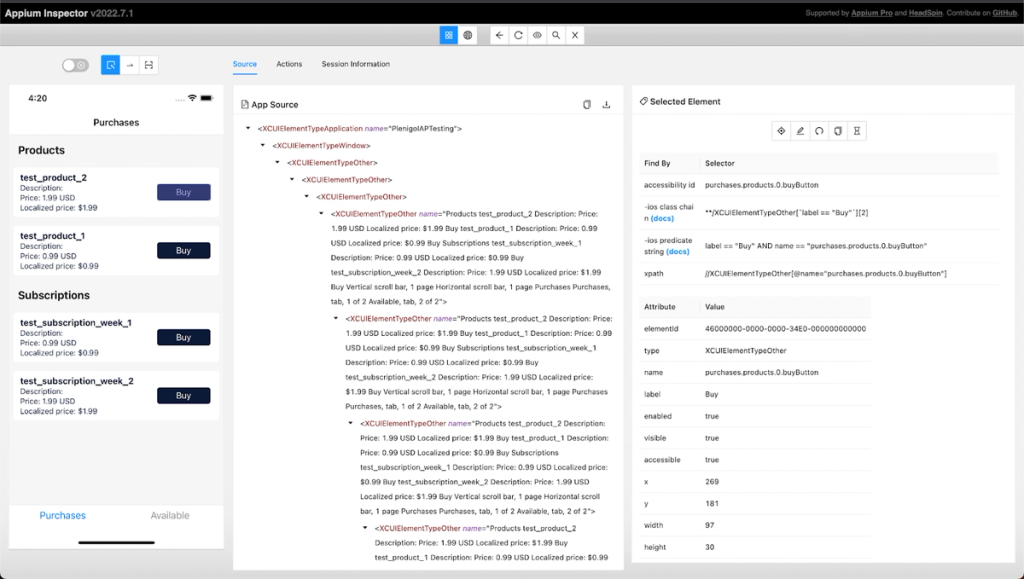Switch to the Actions tab

click(x=289, y=64)
